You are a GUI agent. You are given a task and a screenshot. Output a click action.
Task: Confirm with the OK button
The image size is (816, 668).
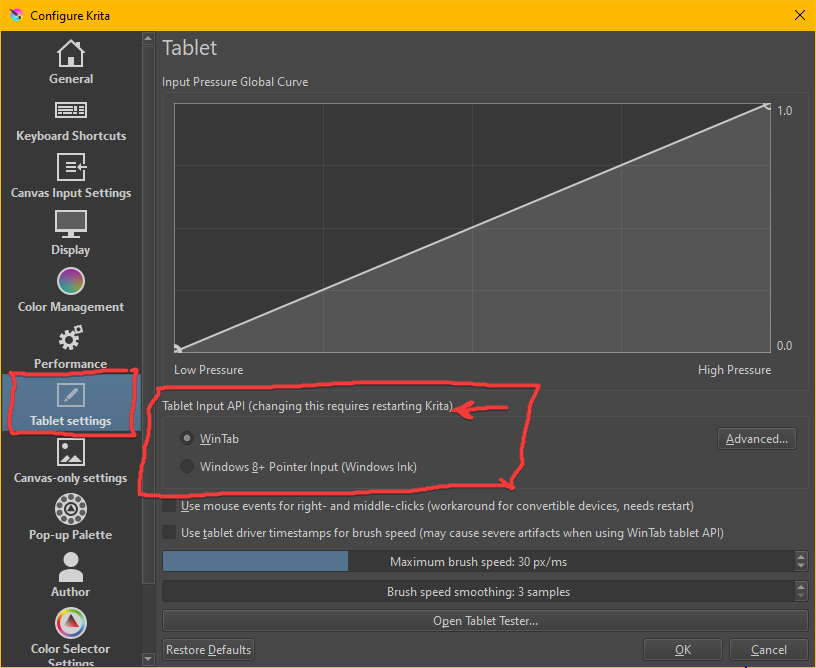pos(683,650)
